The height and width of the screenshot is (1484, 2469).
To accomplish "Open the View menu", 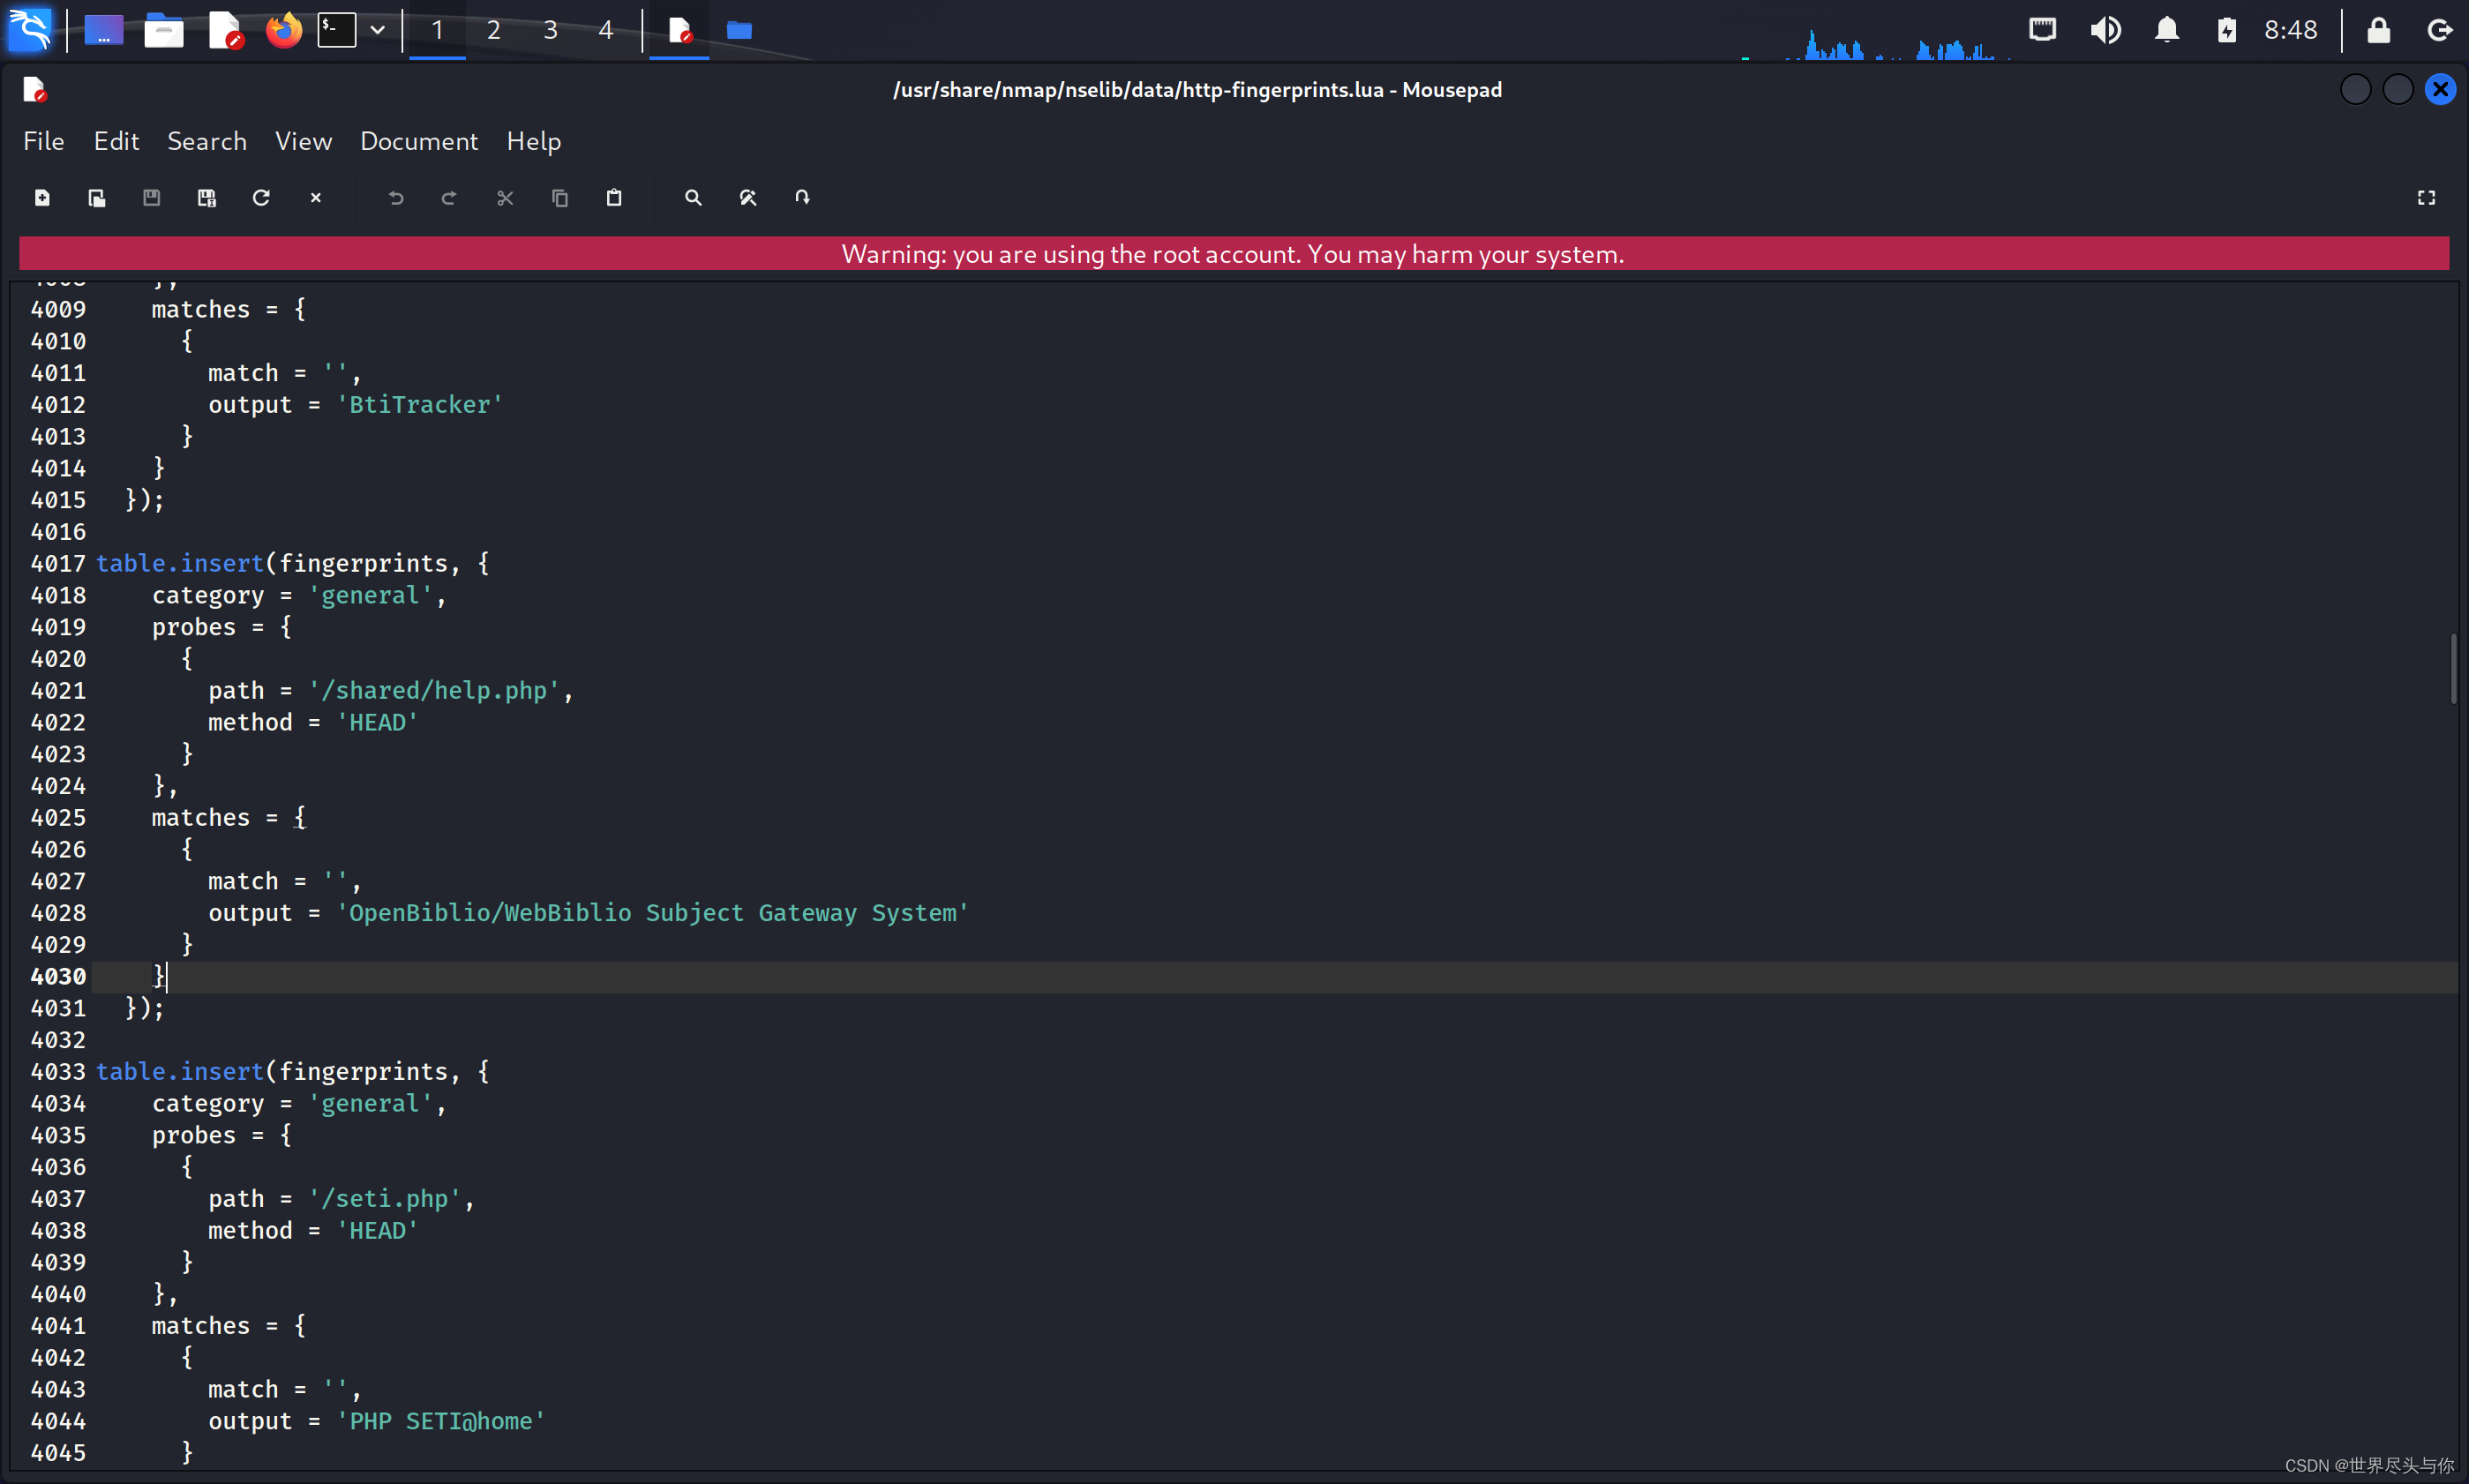I will pos(303,141).
